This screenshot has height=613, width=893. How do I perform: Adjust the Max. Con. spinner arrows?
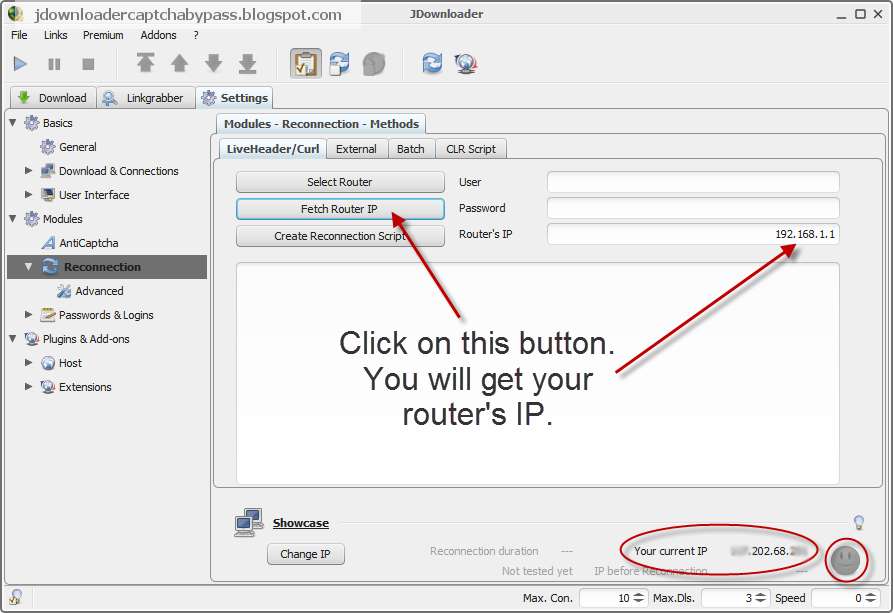(639, 598)
